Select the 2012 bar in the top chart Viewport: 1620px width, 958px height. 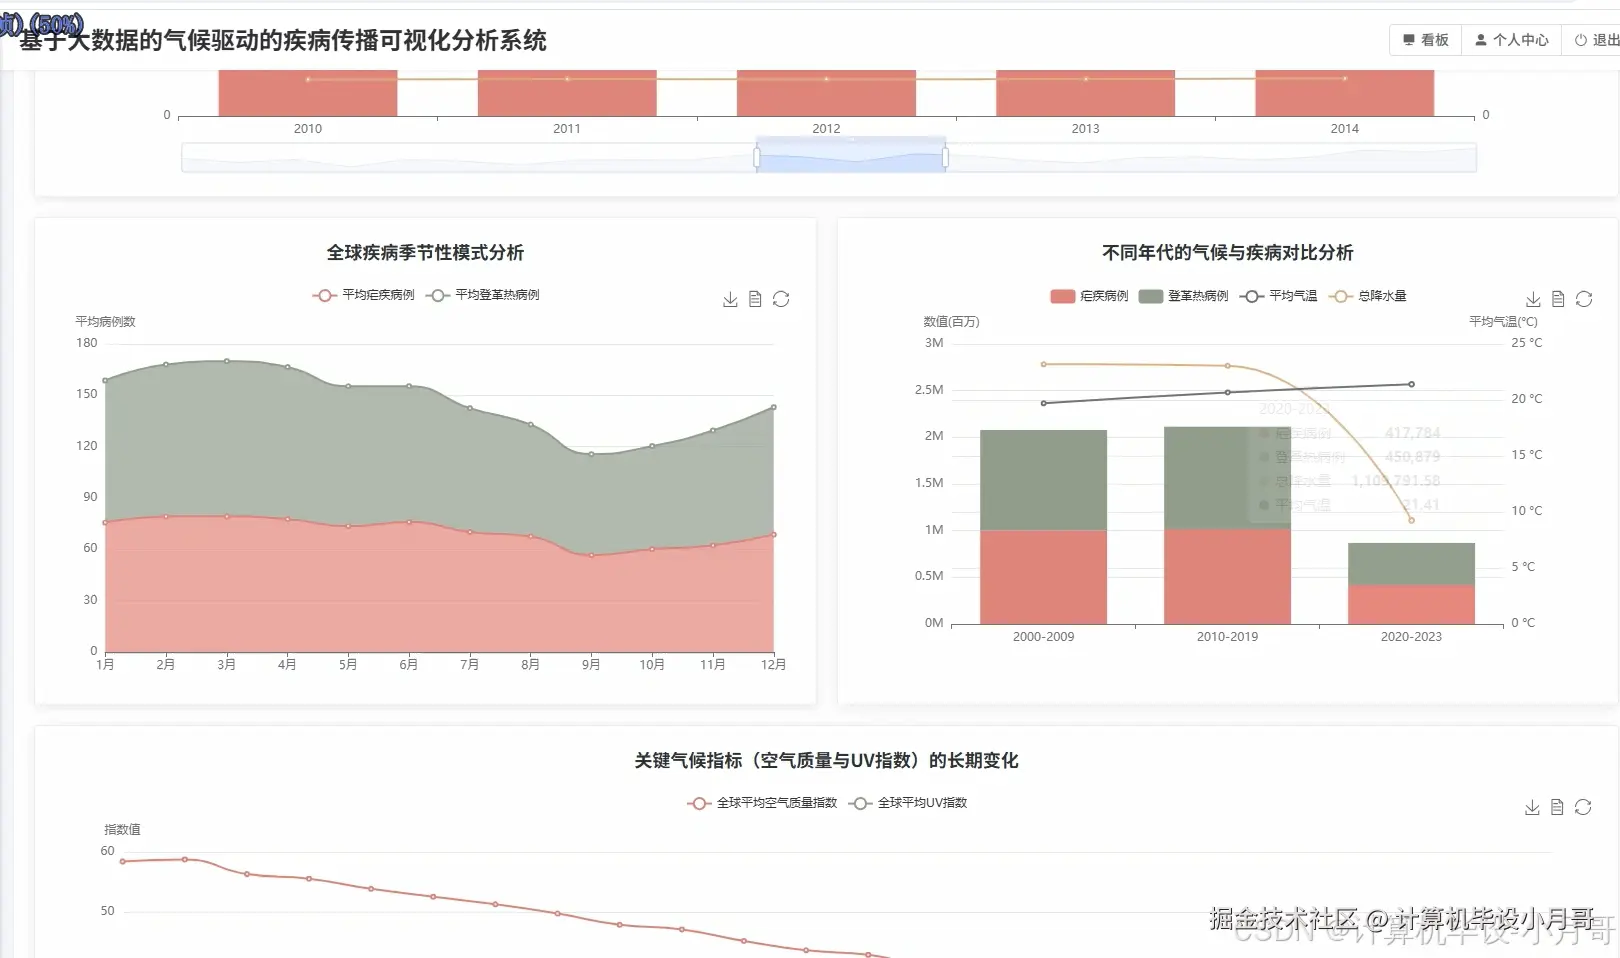(826, 93)
